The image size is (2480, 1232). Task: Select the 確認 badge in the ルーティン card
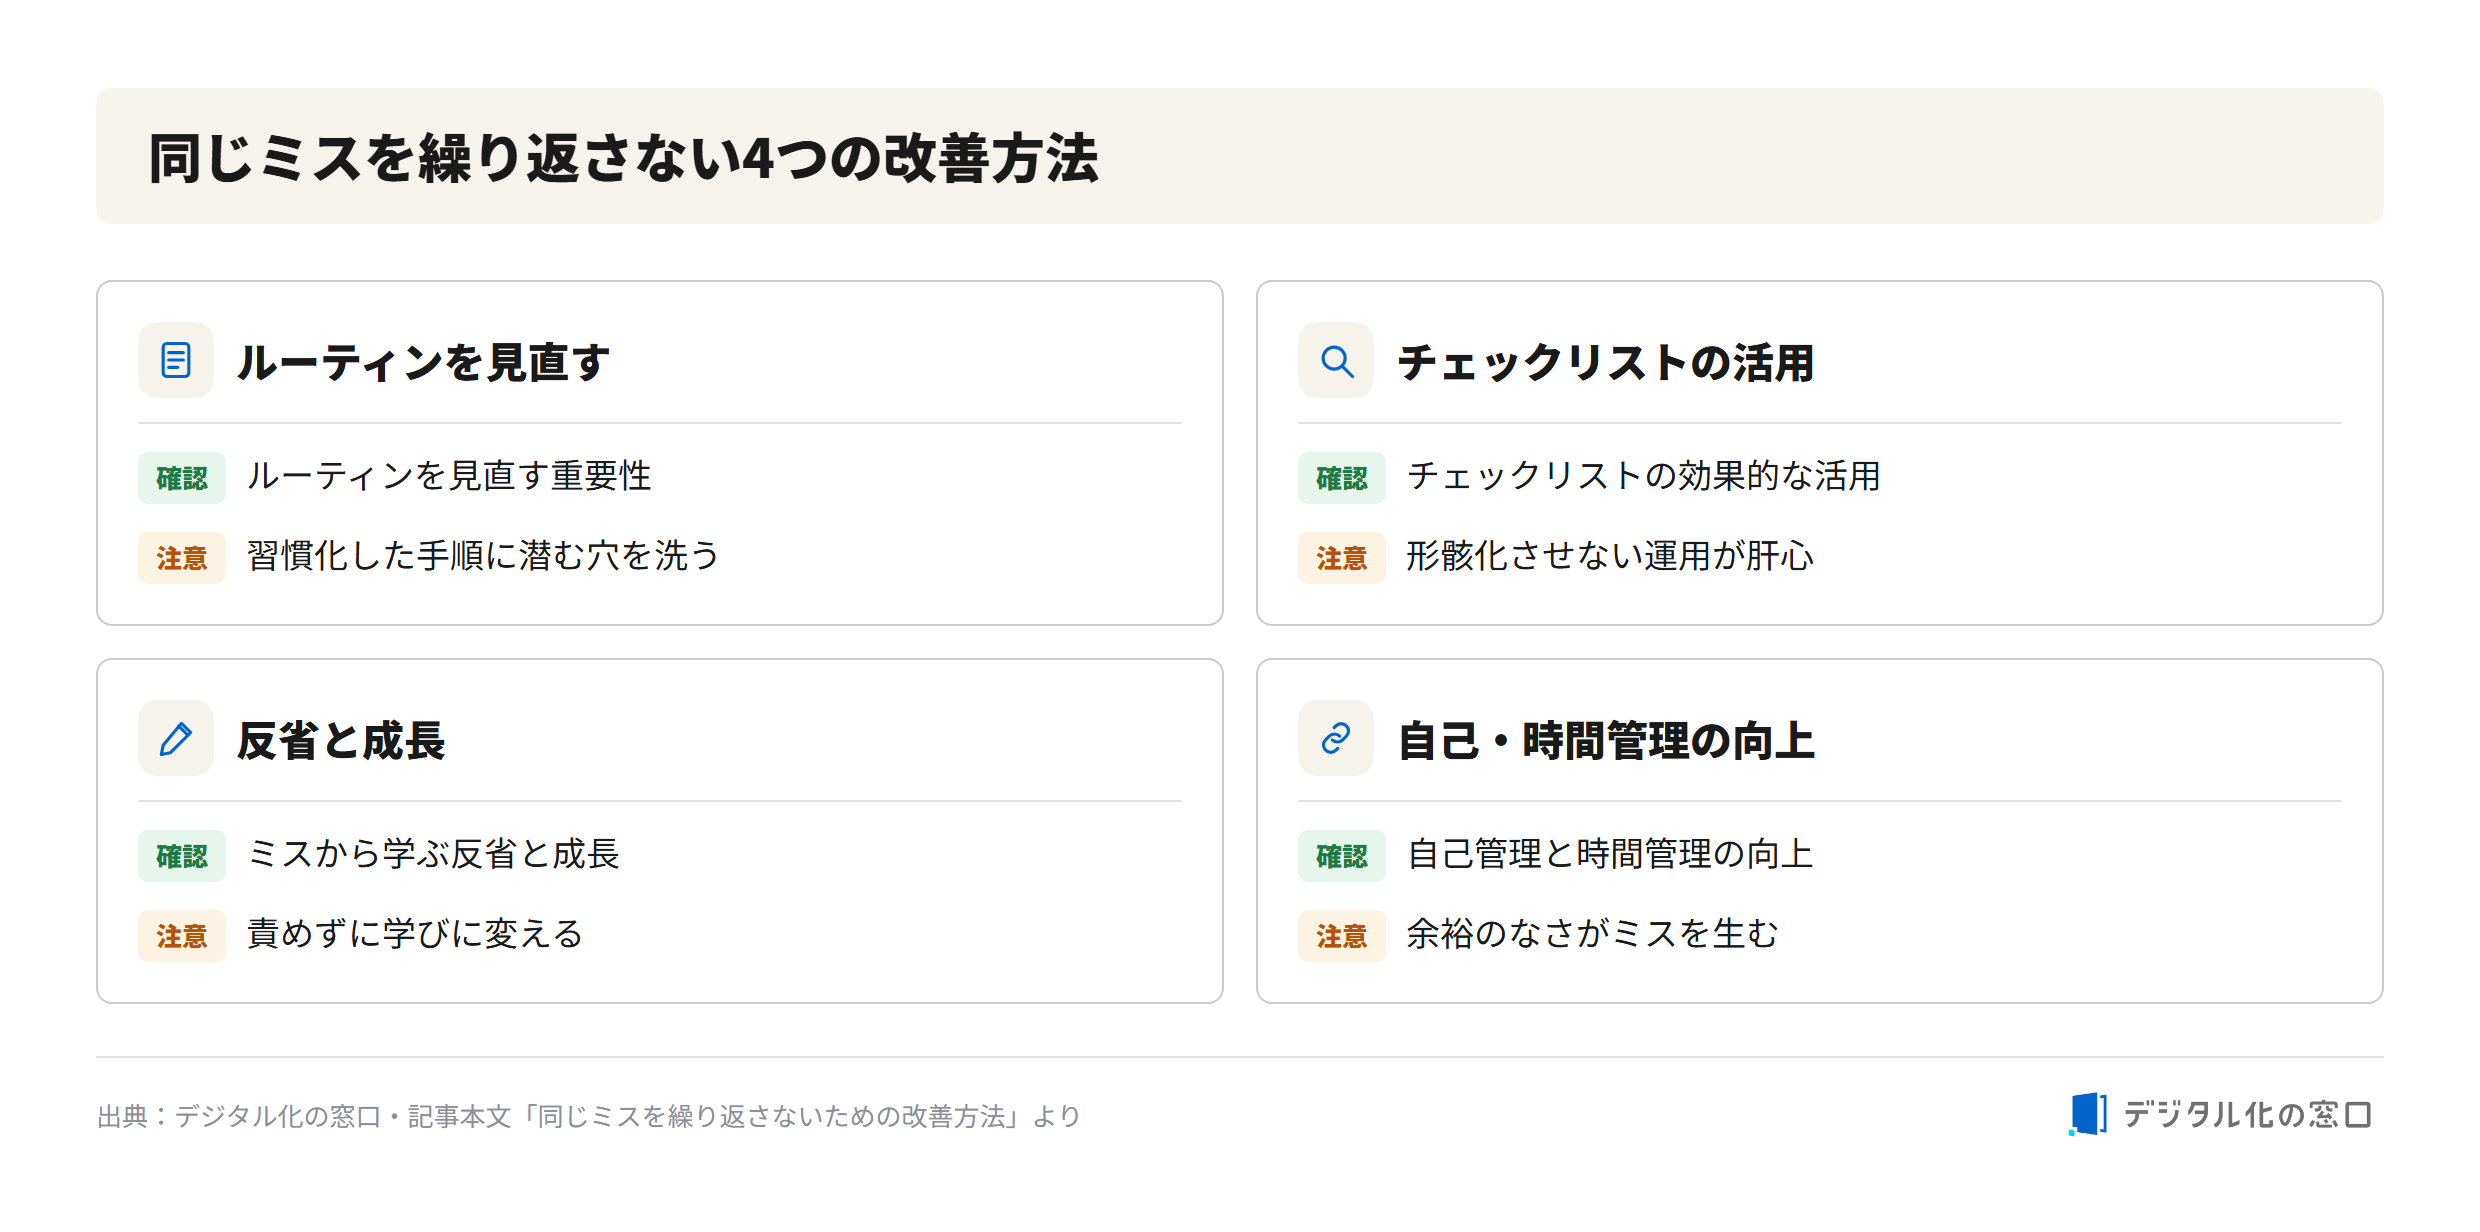click(182, 478)
